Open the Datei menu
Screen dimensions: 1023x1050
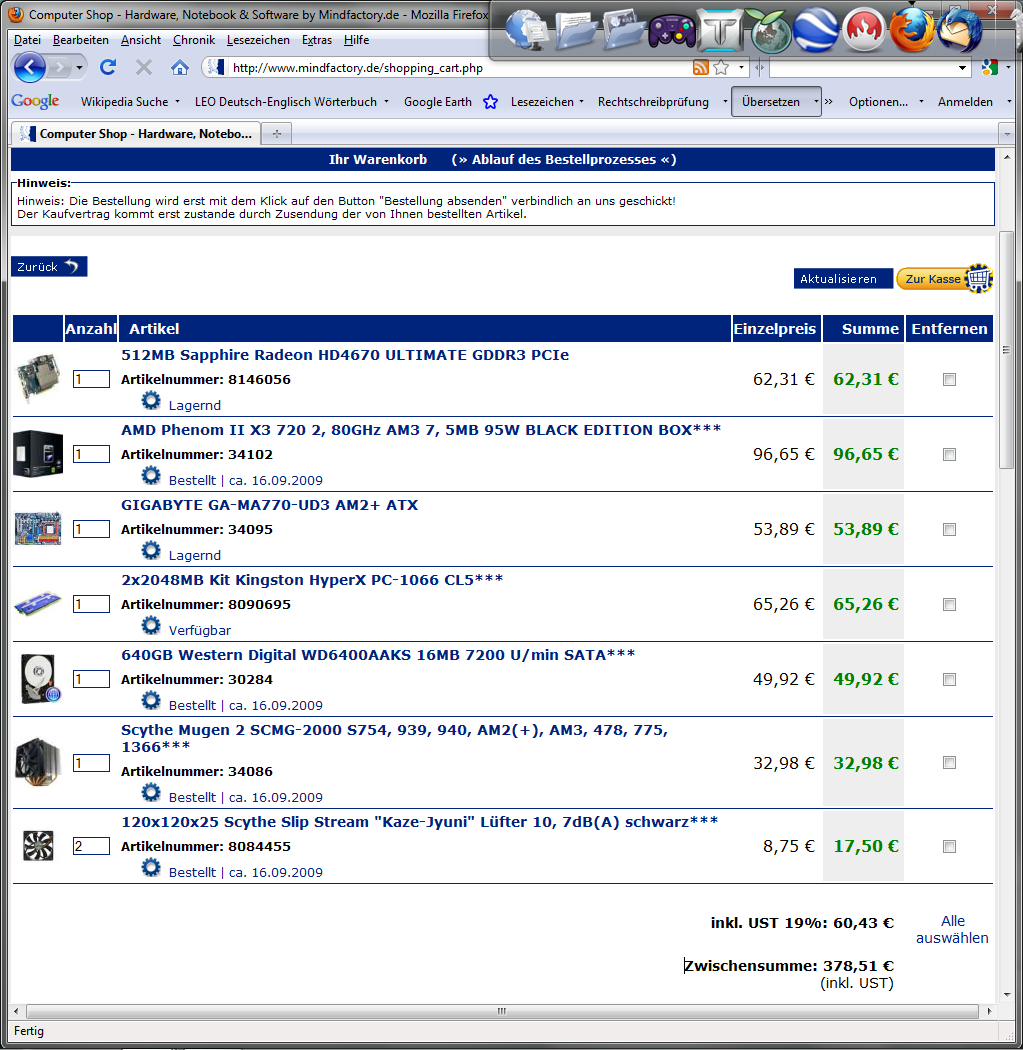[x=27, y=40]
